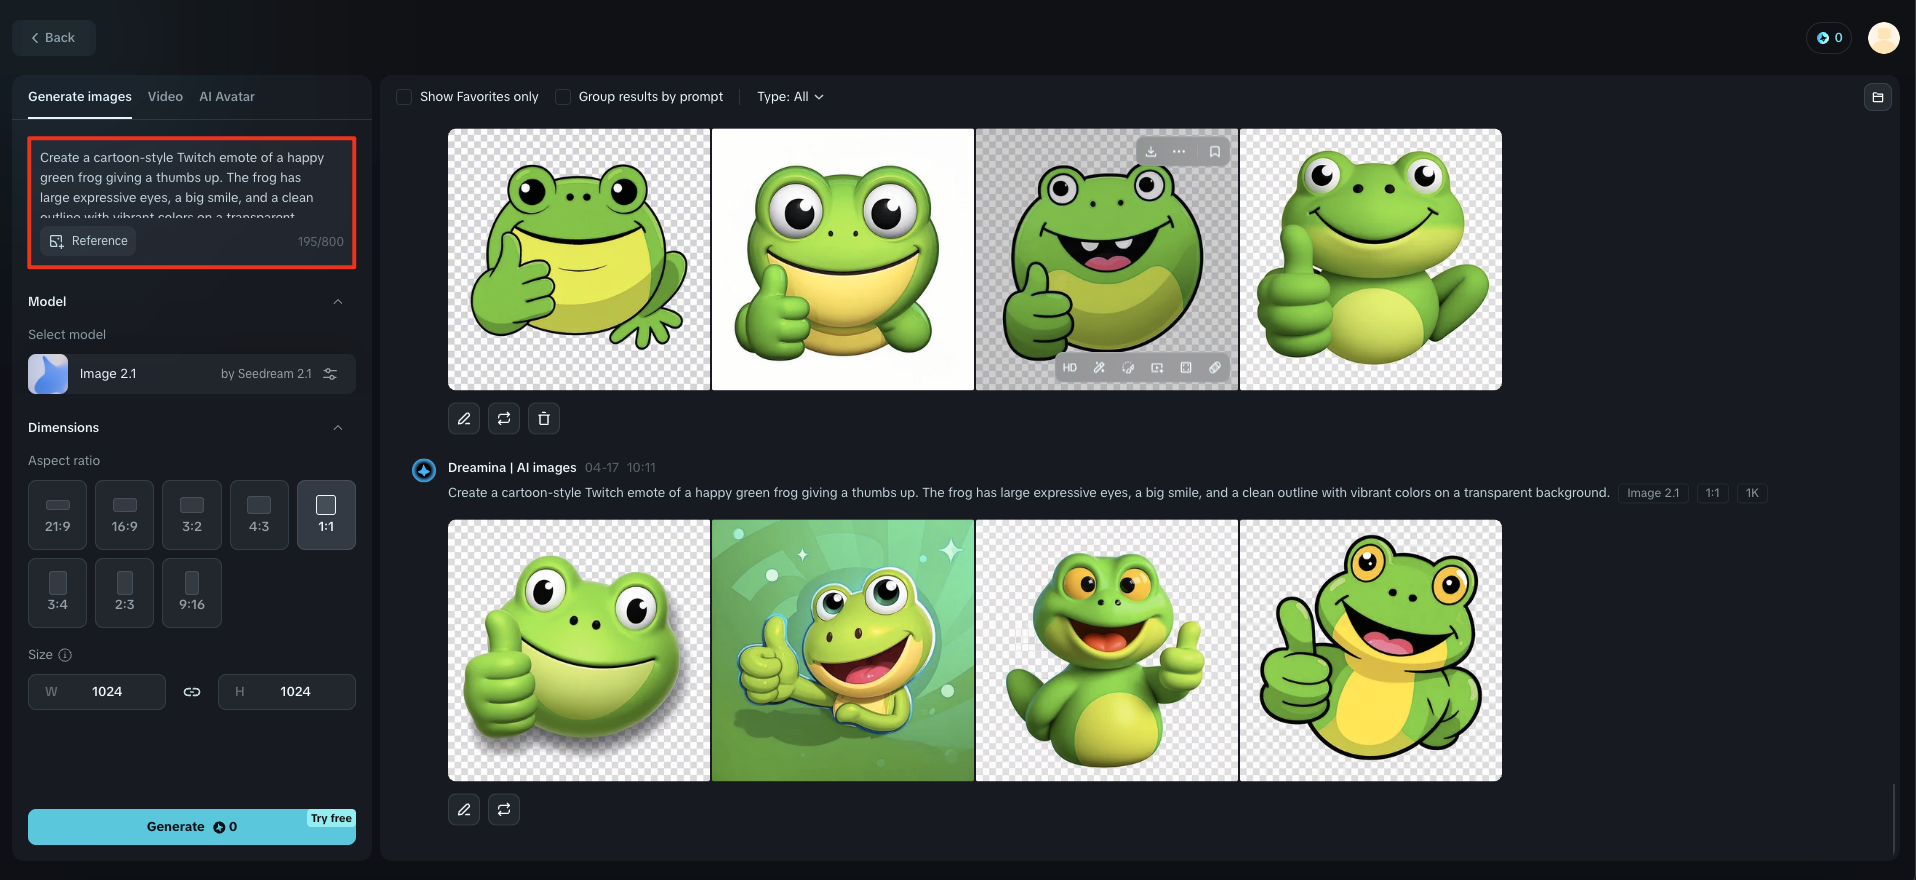Select the 1:1 aspect ratio
The height and width of the screenshot is (880, 1916).
coord(326,515)
